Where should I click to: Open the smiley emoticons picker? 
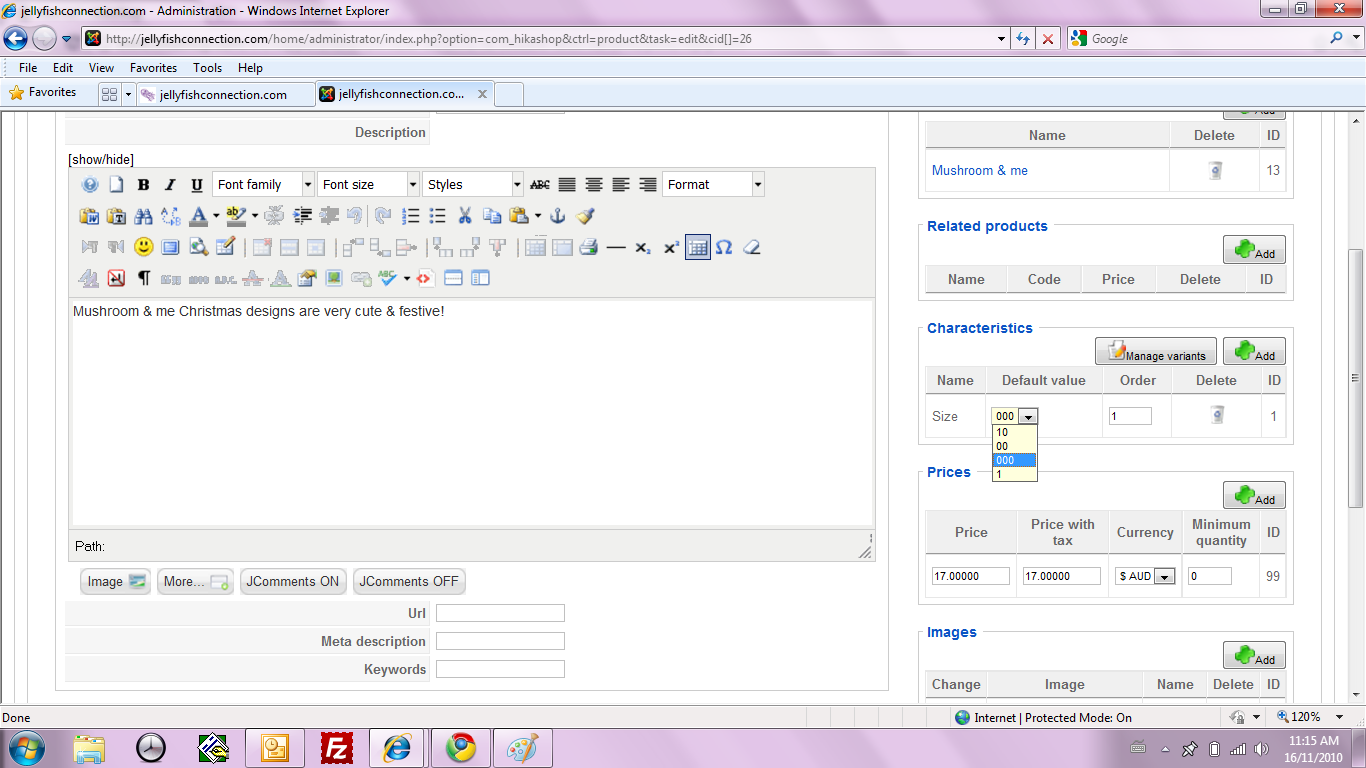click(x=143, y=247)
